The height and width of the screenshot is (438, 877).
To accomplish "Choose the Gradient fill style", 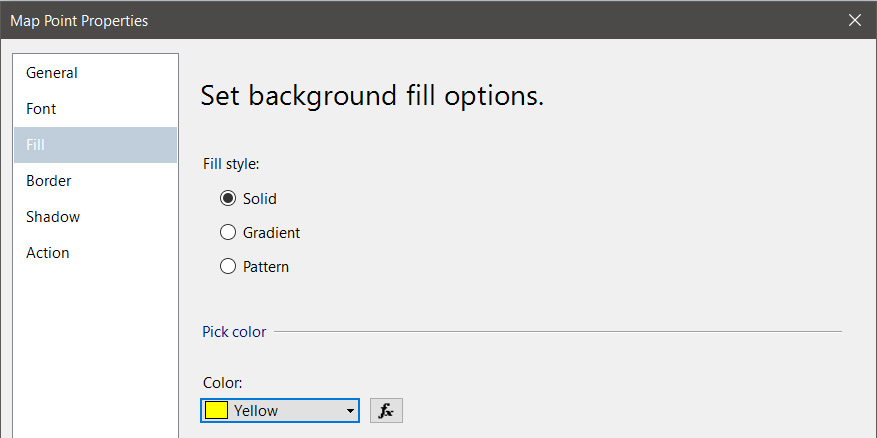I will [x=228, y=233].
